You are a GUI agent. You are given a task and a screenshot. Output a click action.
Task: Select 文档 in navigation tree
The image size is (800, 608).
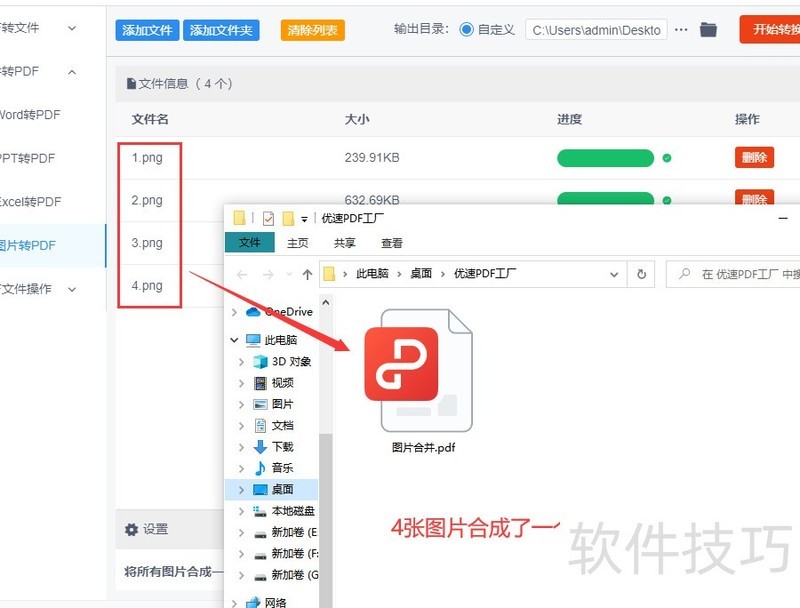coord(282,425)
